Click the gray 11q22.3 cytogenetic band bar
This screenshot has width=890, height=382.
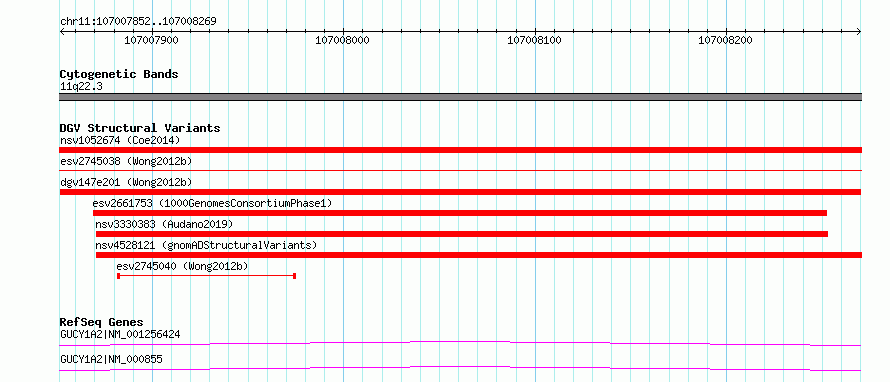(460, 97)
